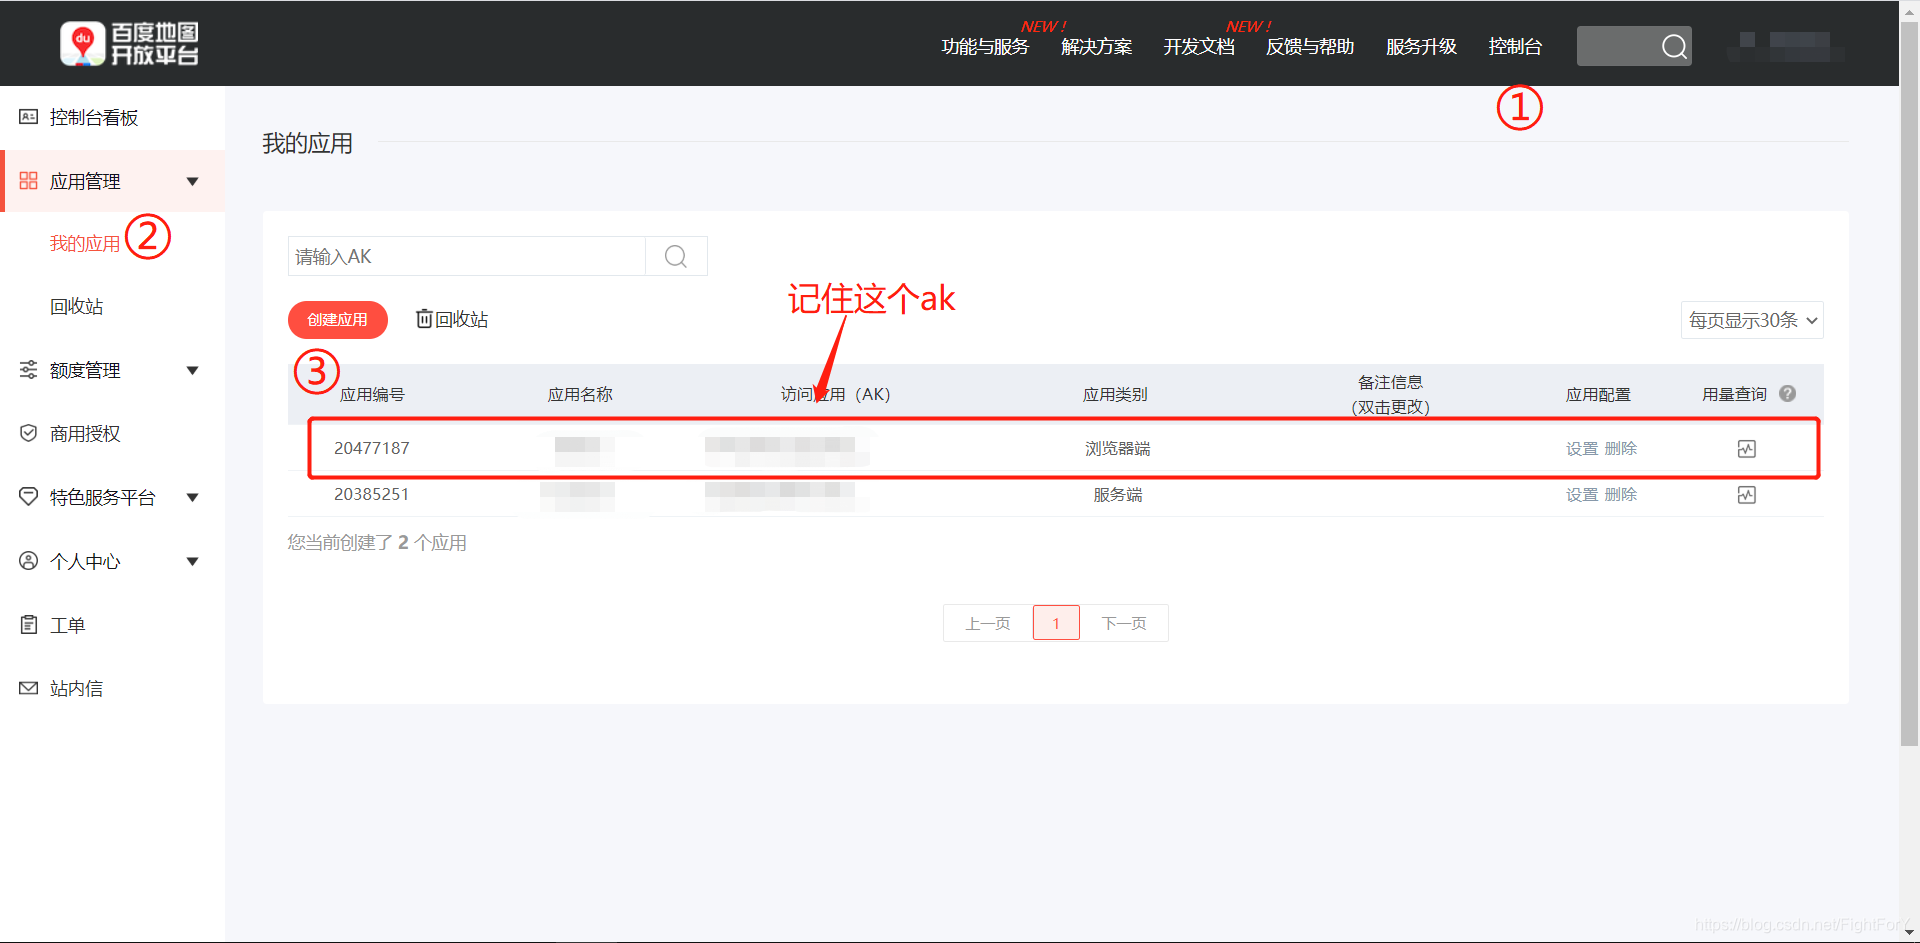Expand the 个人中心 section arrow
Viewport: 1920px width, 943px height.
click(193, 561)
